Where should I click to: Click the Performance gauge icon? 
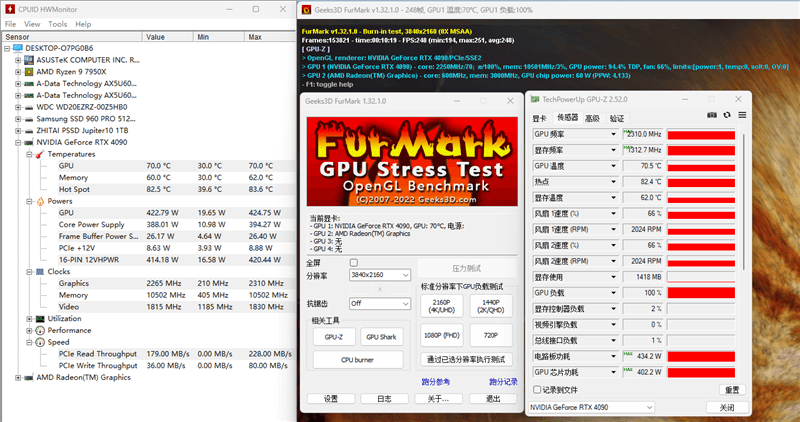[40, 330]
